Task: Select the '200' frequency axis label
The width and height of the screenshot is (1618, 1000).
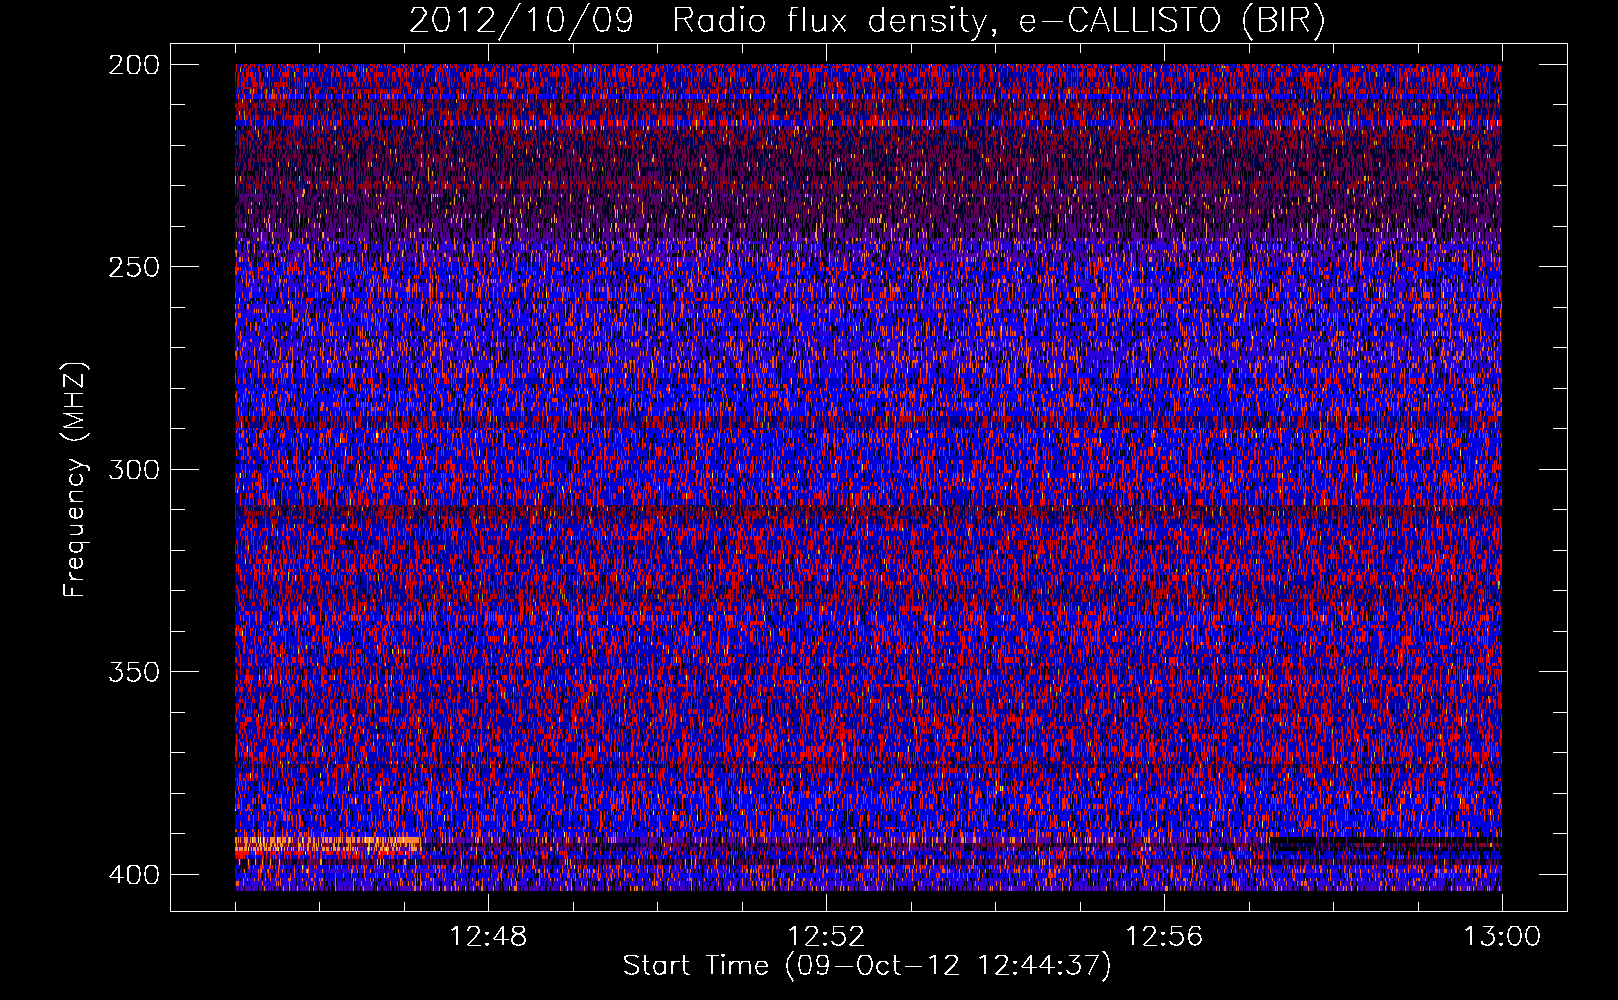Action: (133, 65)
